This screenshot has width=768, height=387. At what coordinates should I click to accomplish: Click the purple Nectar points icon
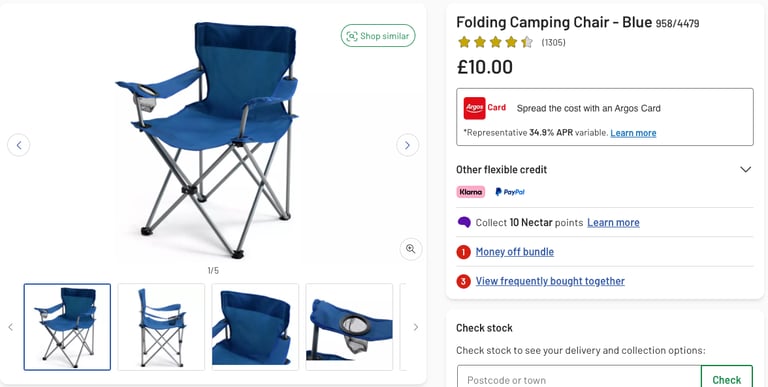pyautogui.click(x=464, y=222)
